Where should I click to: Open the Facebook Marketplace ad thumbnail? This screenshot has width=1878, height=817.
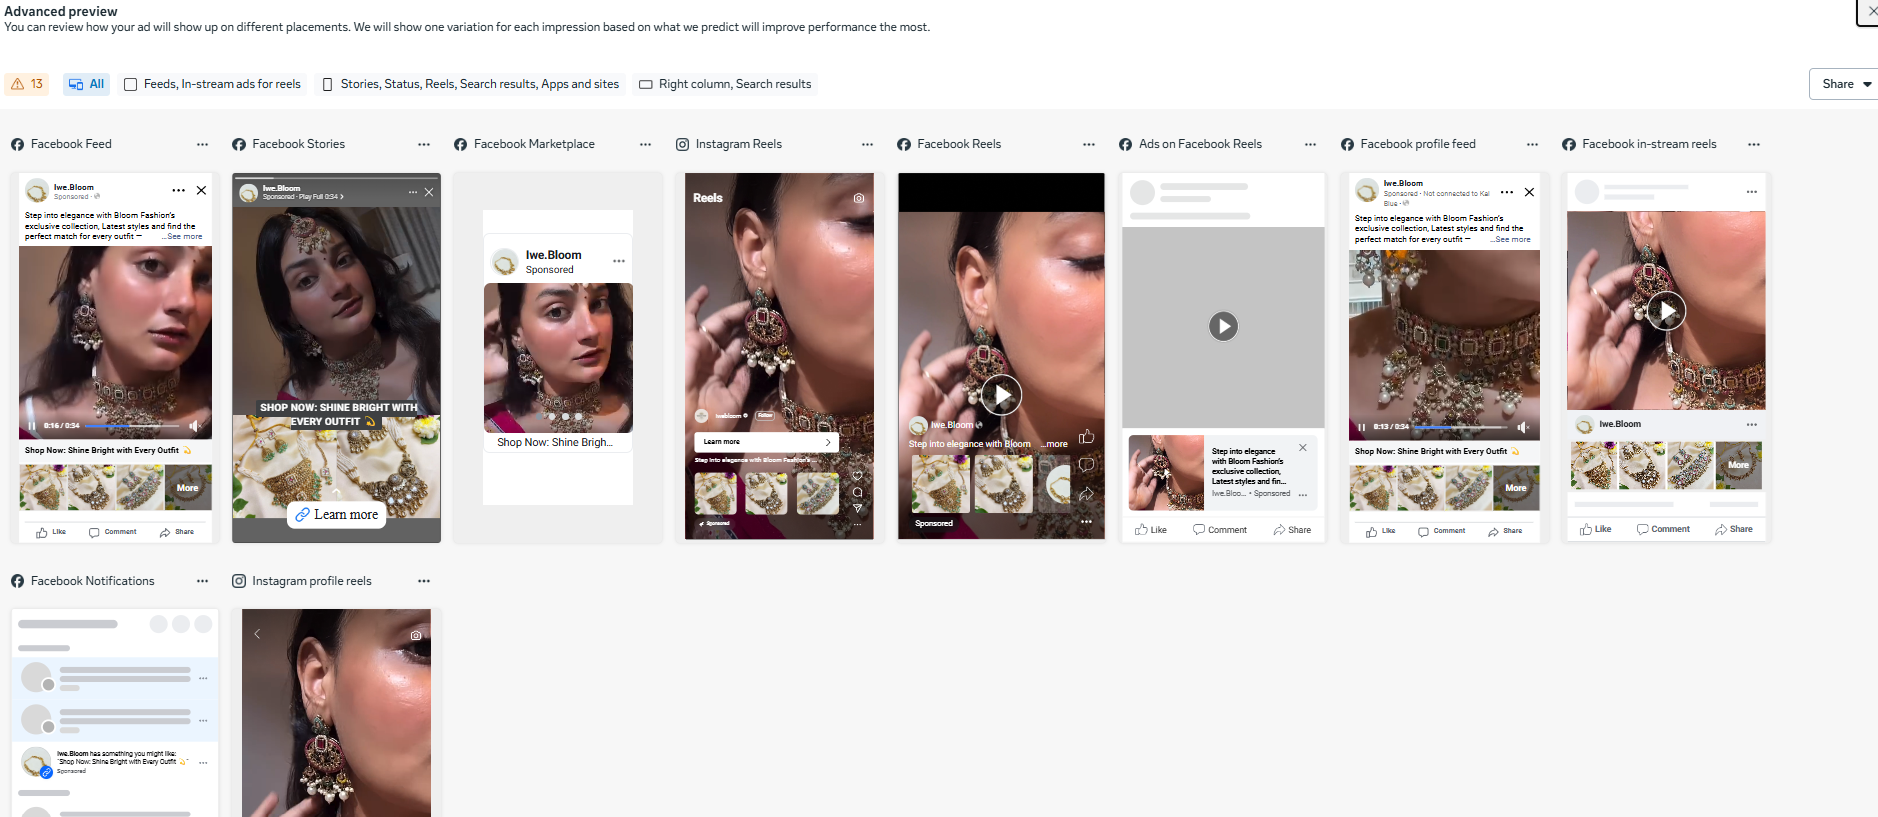pos(558,357)
